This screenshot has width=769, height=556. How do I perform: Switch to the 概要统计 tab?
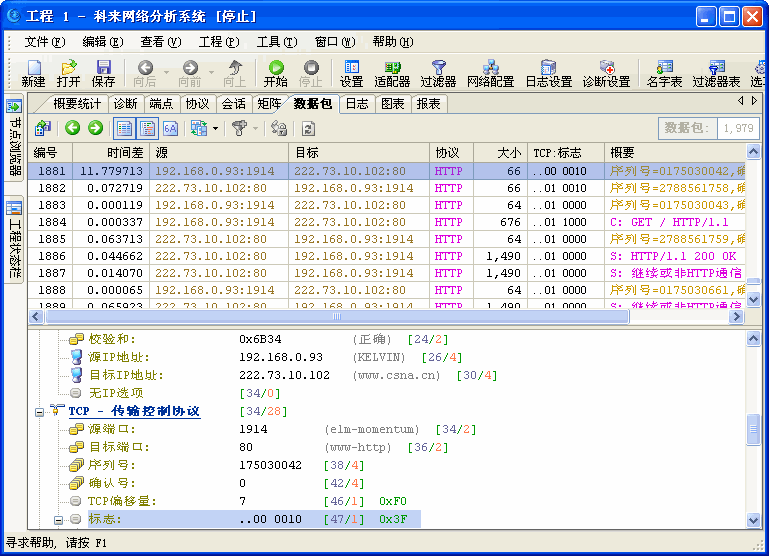pos(78,104)
